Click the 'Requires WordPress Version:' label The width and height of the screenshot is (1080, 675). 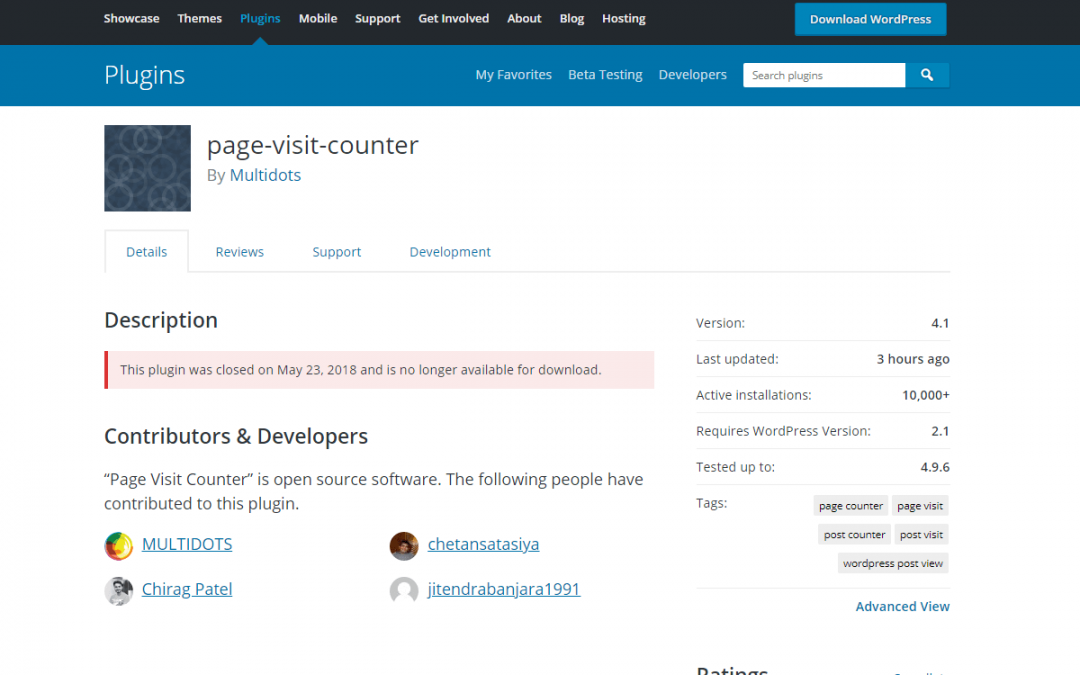[x=783, y=431]
